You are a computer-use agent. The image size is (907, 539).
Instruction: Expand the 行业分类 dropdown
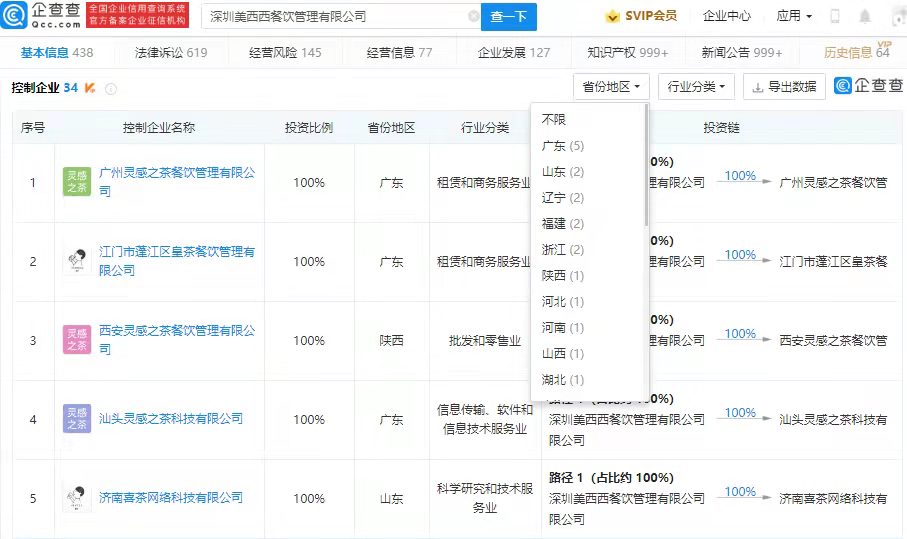click(696, 87)
